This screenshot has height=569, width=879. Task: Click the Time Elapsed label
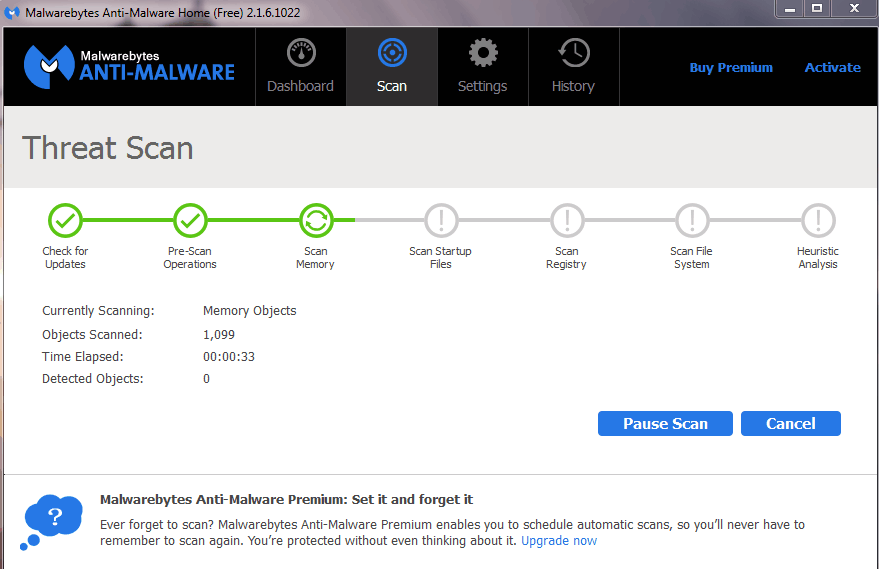pos(82,357)
